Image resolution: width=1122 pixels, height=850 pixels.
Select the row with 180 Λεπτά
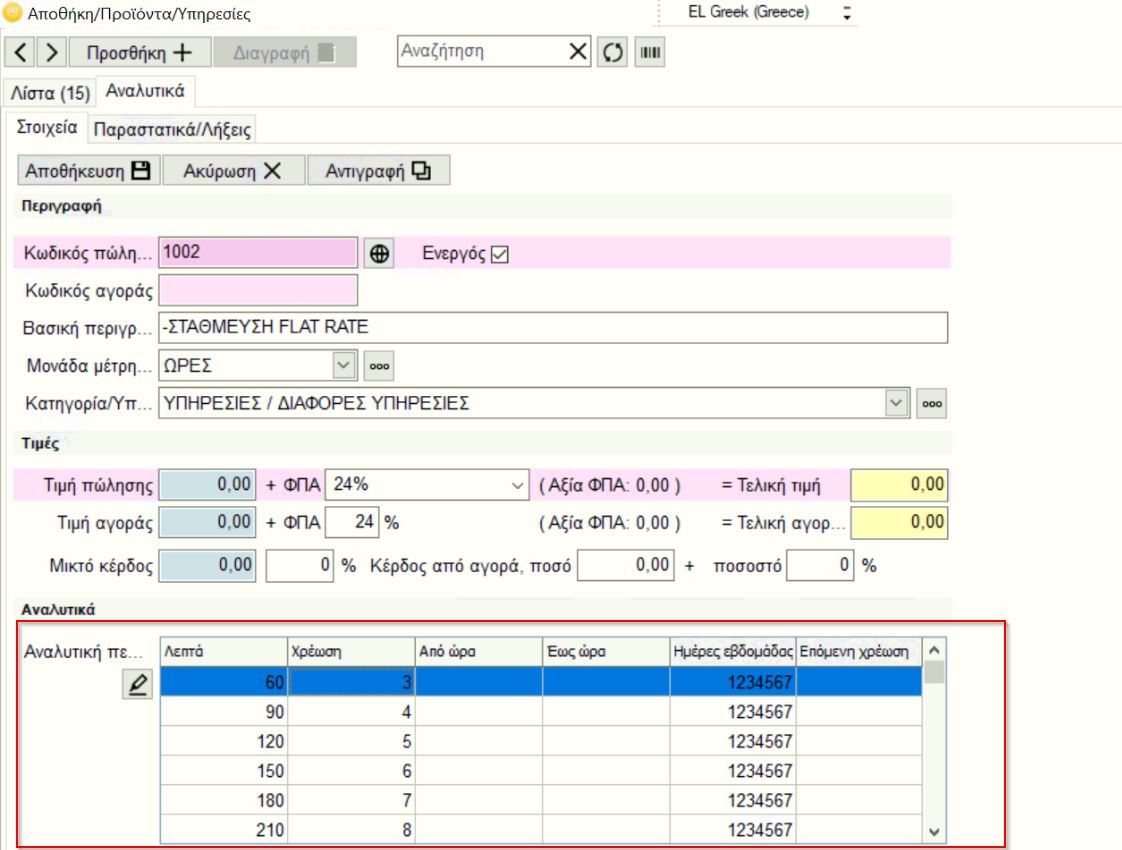pos(541,800)
